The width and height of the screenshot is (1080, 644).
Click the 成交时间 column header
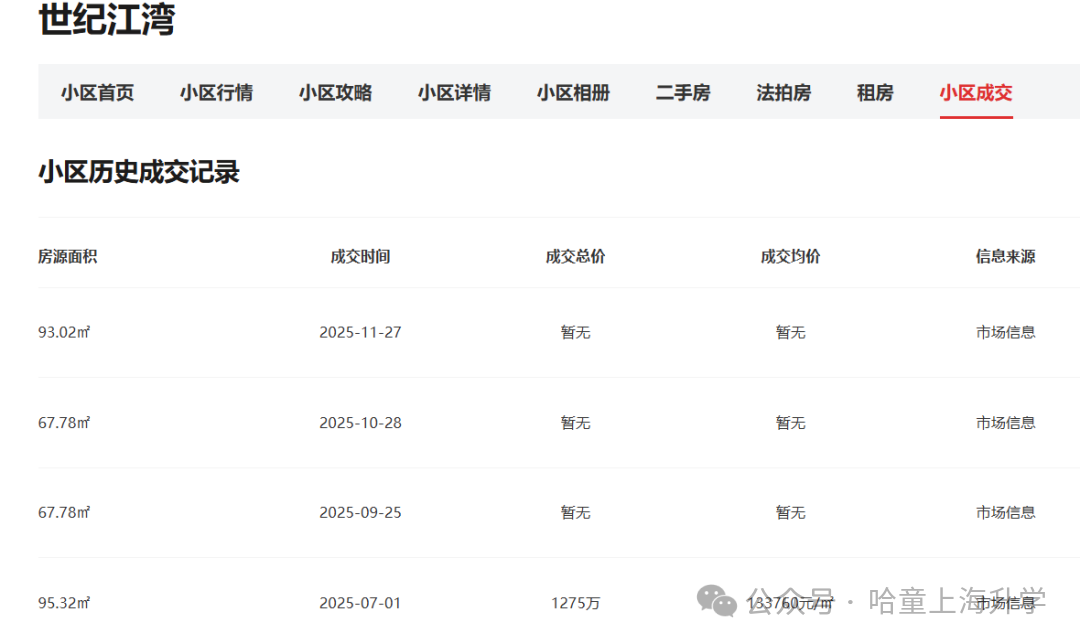(360, 257)
